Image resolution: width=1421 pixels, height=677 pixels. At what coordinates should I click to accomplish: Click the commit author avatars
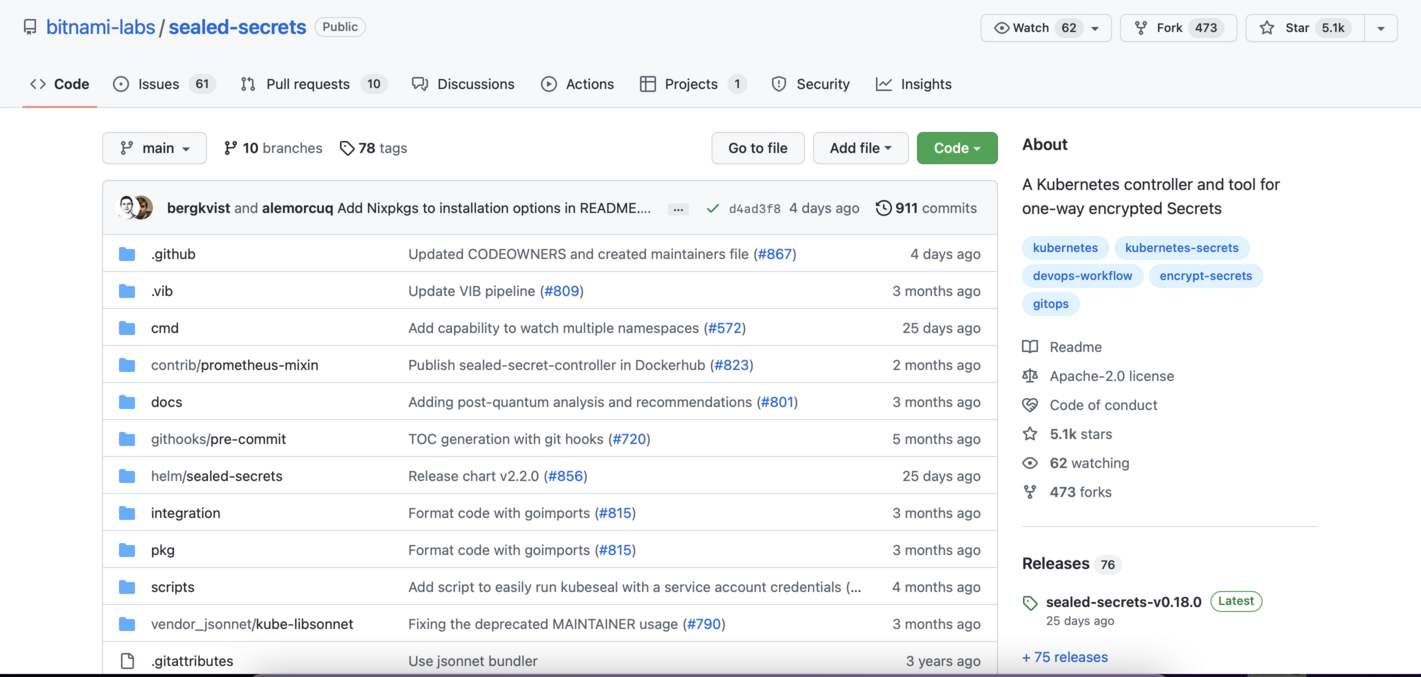pyautogui.click(x=135, y=208)
